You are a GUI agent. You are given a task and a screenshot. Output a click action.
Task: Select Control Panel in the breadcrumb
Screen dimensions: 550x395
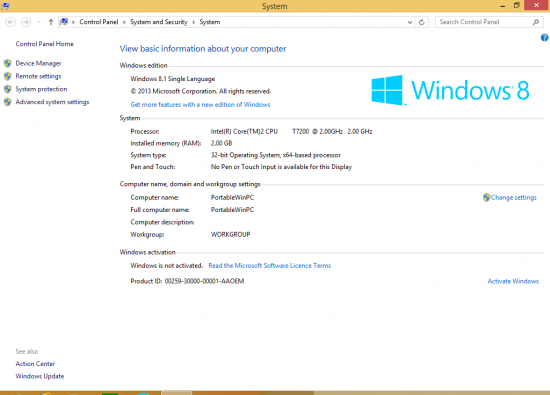point(99,22)
